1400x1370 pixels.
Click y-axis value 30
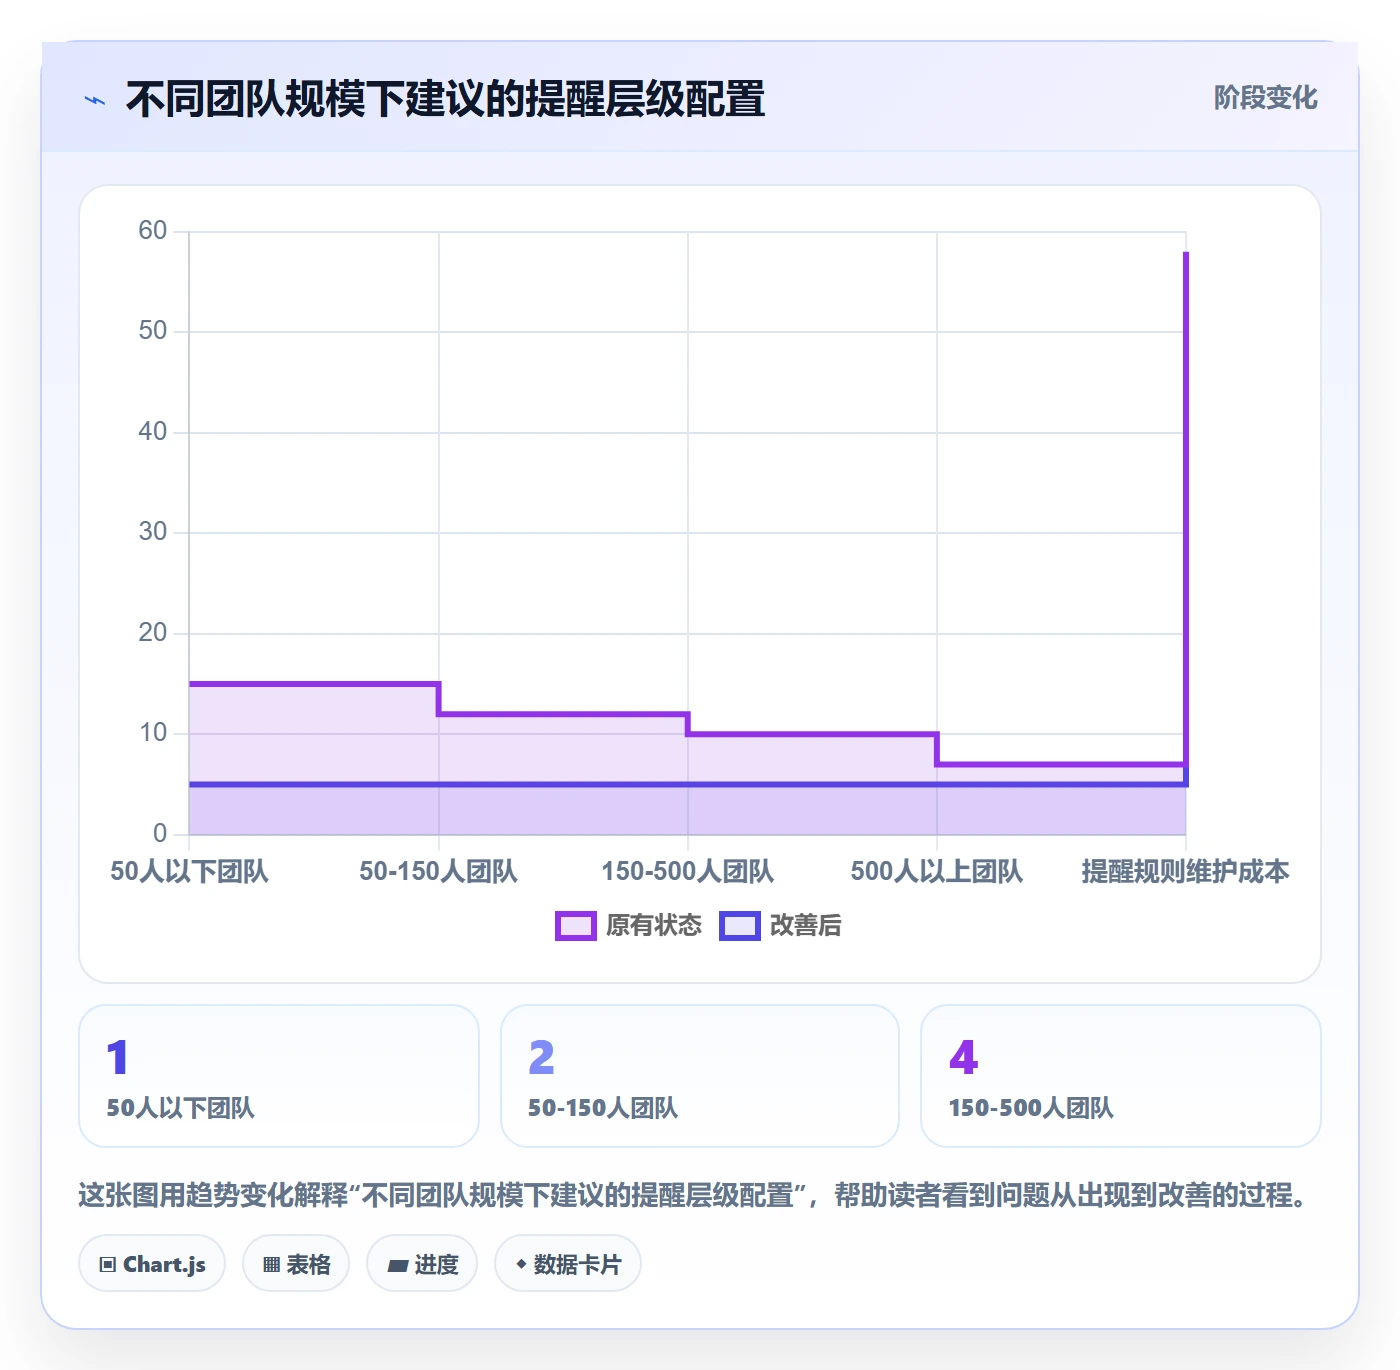[x=153, y=532]
